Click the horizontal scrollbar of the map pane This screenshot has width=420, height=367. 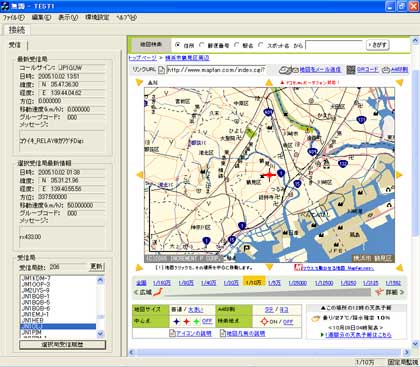pos(269,352)
